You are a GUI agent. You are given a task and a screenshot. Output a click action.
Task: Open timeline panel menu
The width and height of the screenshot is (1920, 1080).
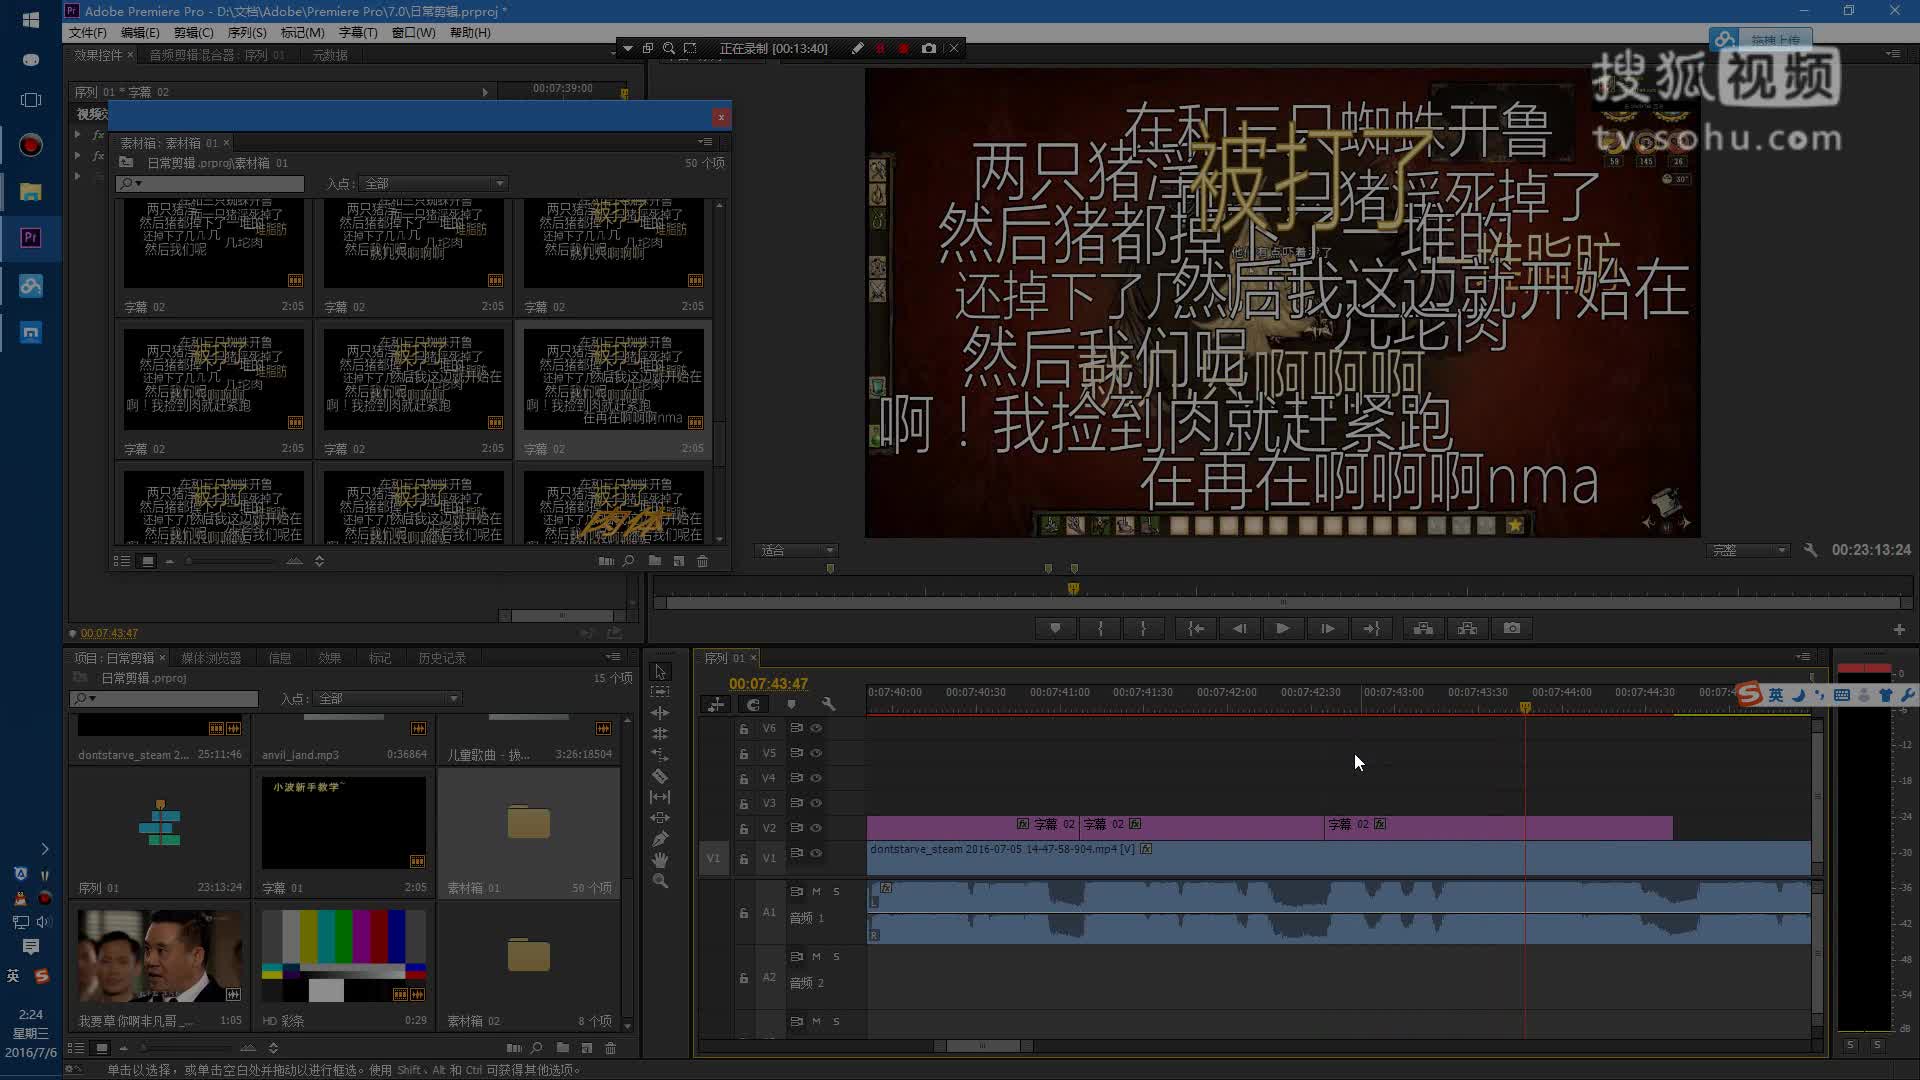coord(1803,657)
